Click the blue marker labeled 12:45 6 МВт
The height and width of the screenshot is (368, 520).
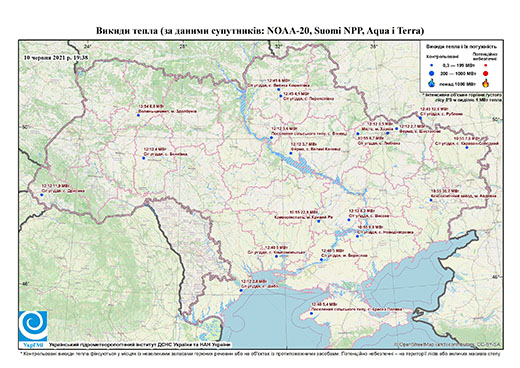click(x=278, y=90)
